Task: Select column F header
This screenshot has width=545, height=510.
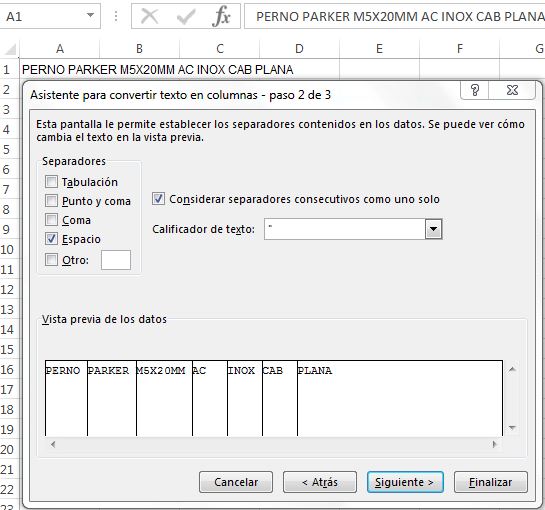Action: click(459, 49)
